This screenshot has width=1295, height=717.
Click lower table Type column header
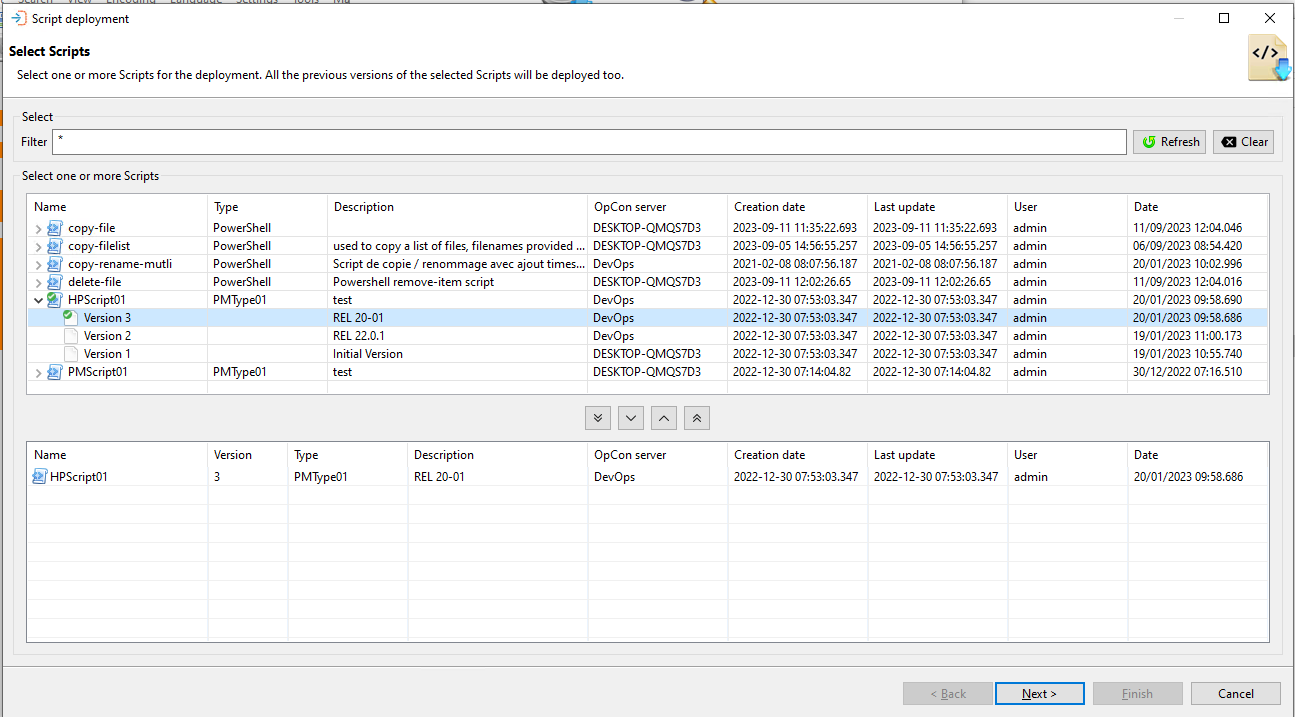coord(347,455)
